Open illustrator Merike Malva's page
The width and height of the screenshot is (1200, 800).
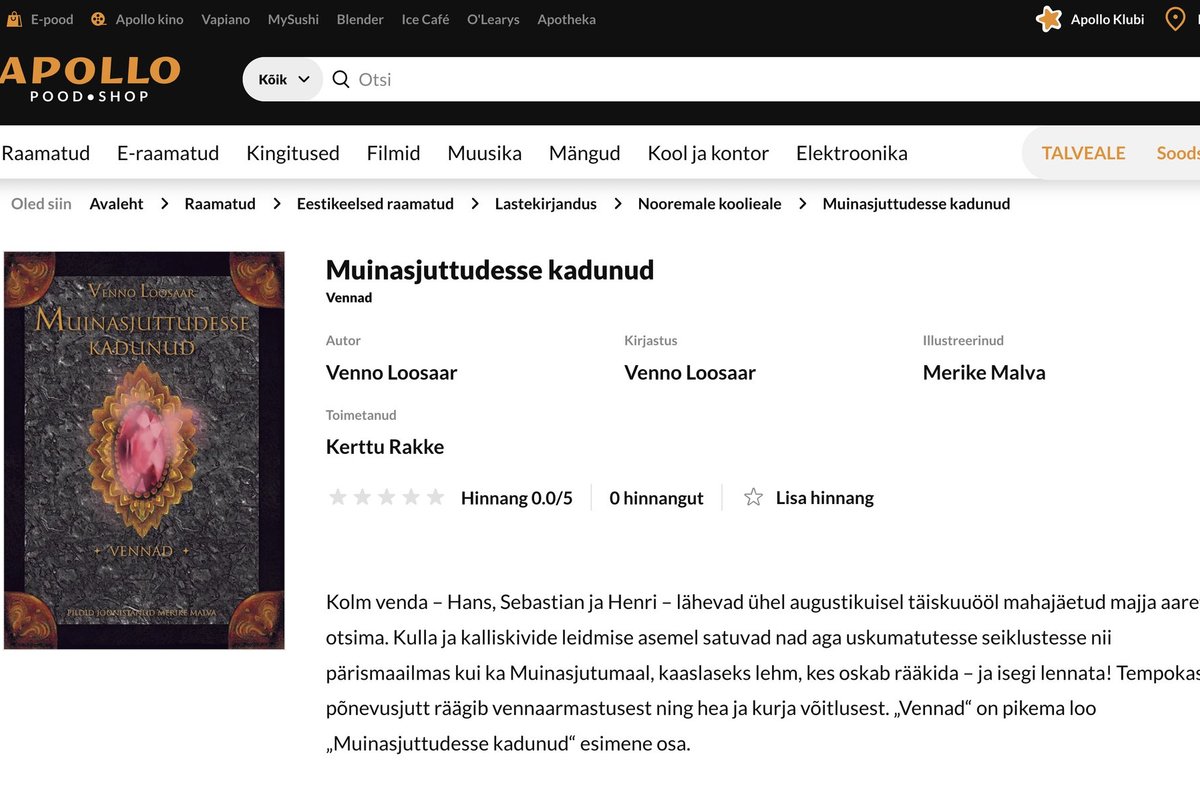tap(984, 371)
